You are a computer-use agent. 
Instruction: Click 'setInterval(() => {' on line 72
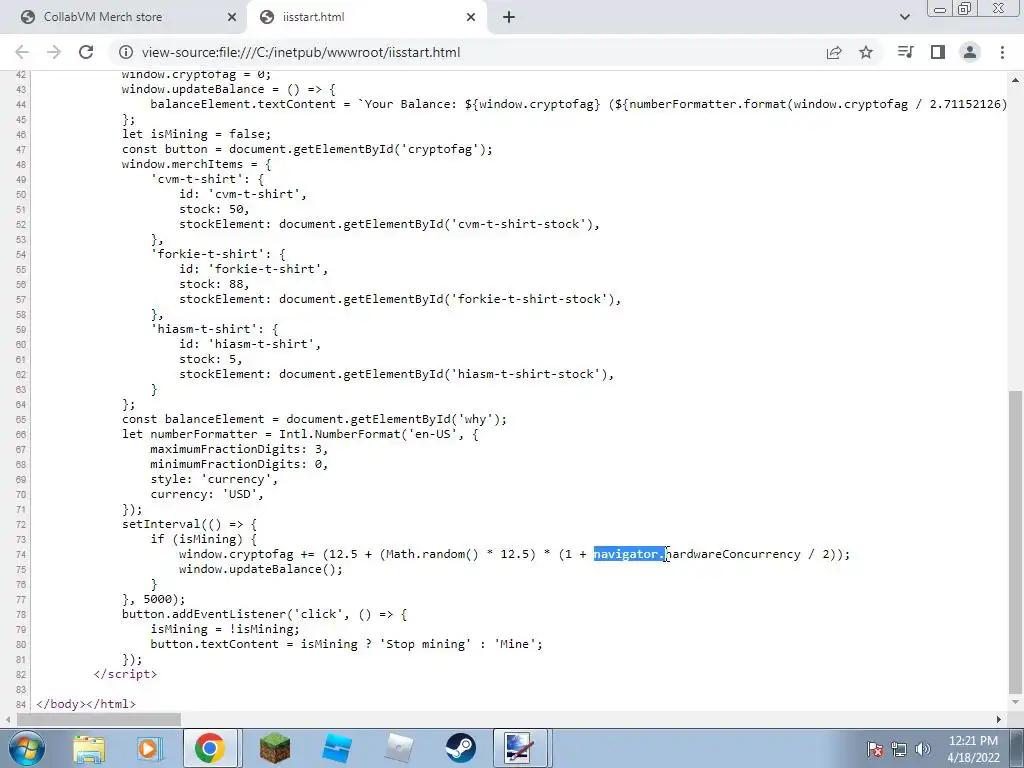point(189,524)
